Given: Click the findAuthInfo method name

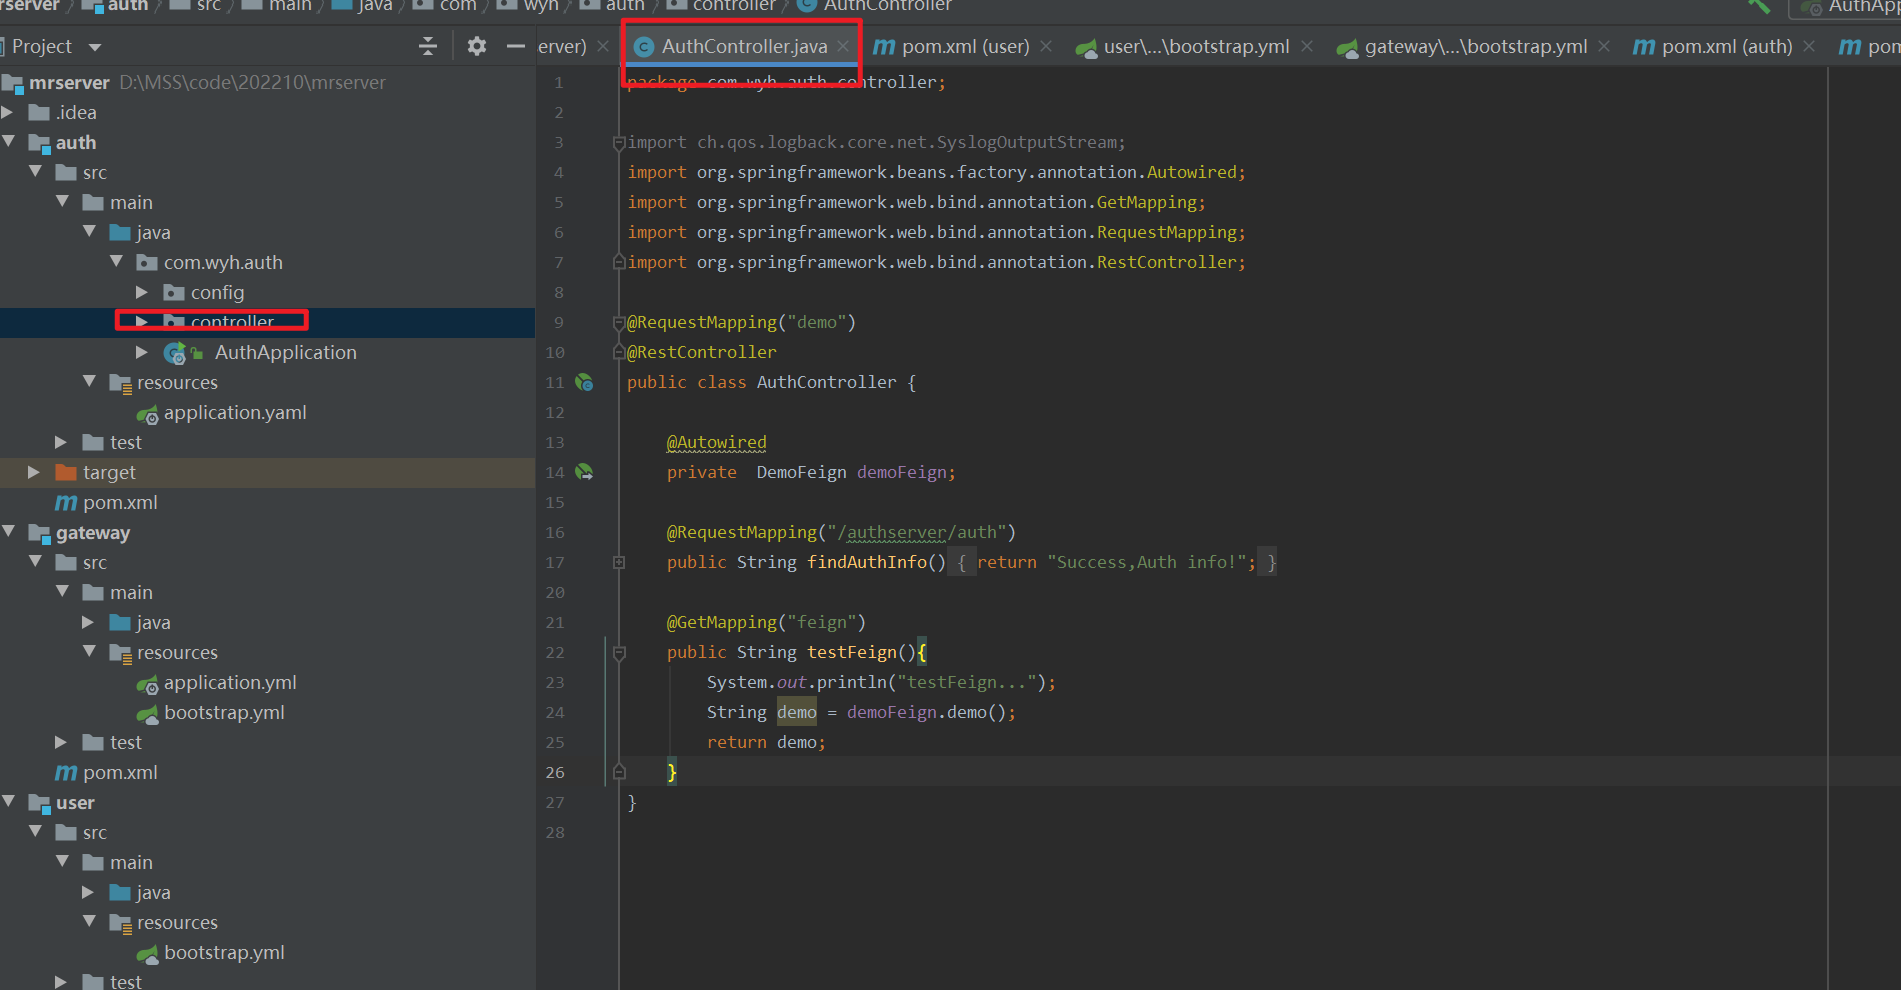Looking at the screenshot, I should pyautogui.click(x=867, y=562).
